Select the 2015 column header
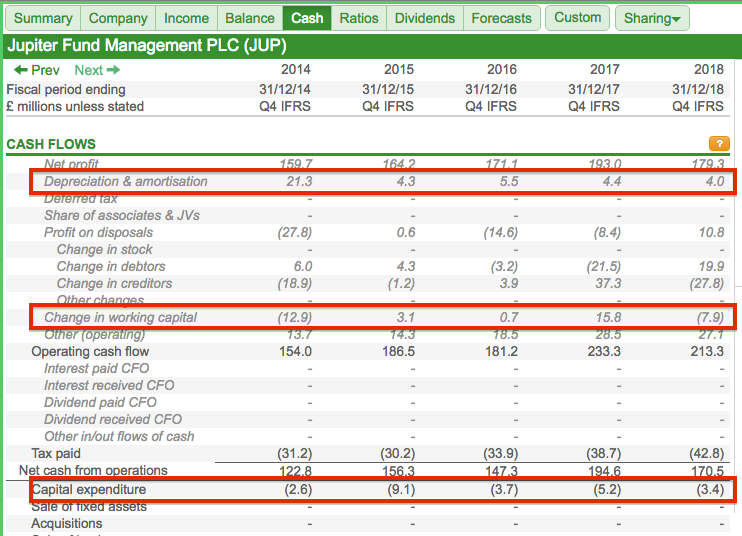 399,70
